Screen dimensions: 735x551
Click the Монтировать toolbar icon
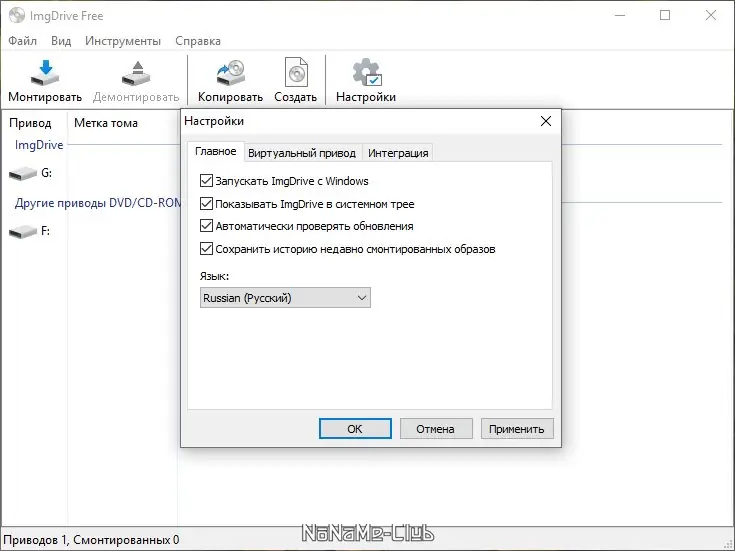pyautogui.click(x=45, y=73)
